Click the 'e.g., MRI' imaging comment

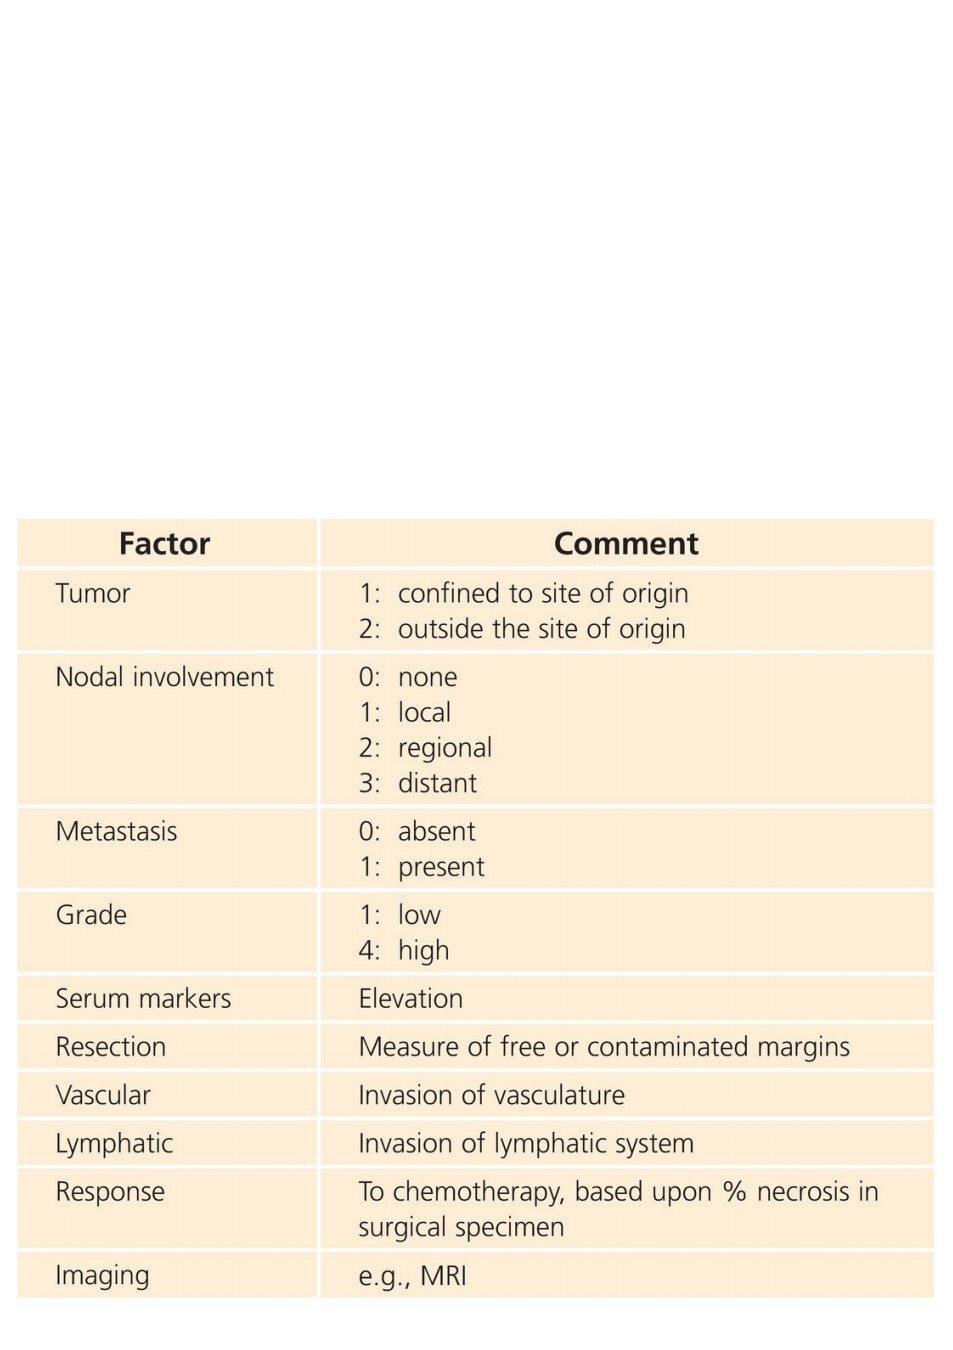coord(412,1276)
